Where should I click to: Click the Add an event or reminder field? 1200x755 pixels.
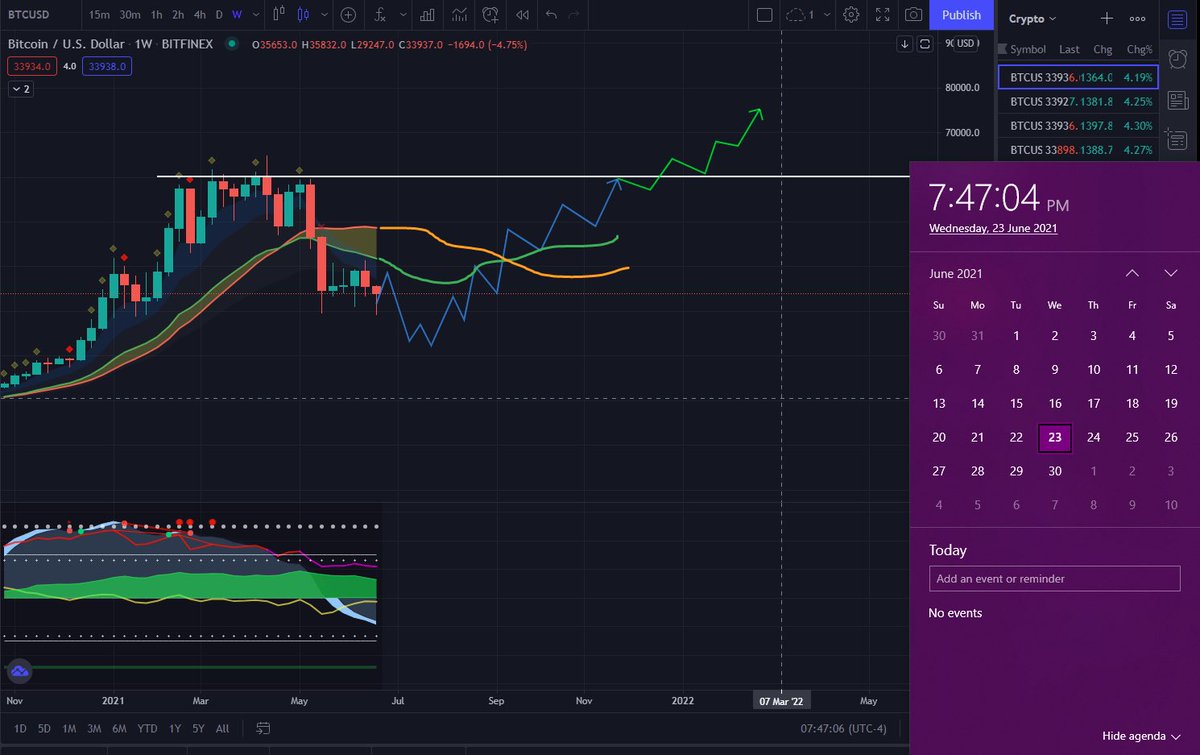point(1054,578)
